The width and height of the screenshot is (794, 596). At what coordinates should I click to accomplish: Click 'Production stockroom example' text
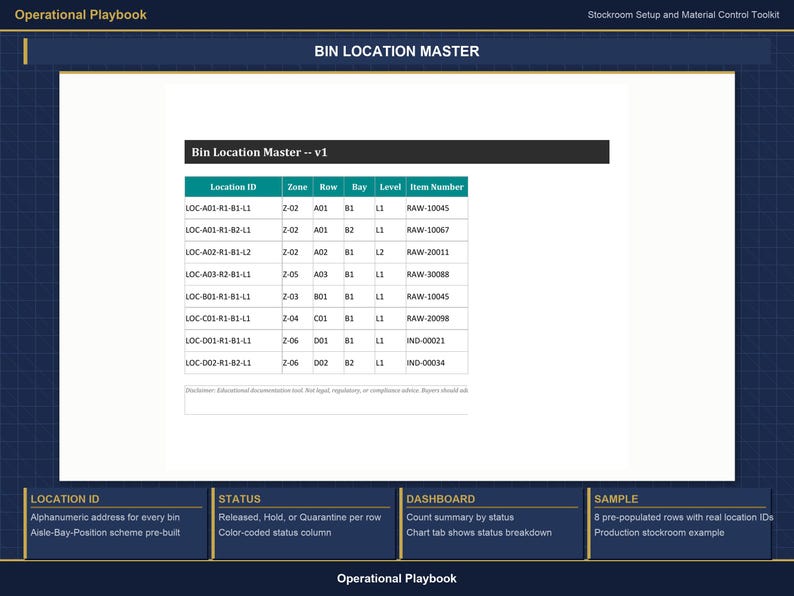pyautogui.click(x=659, y=532)
